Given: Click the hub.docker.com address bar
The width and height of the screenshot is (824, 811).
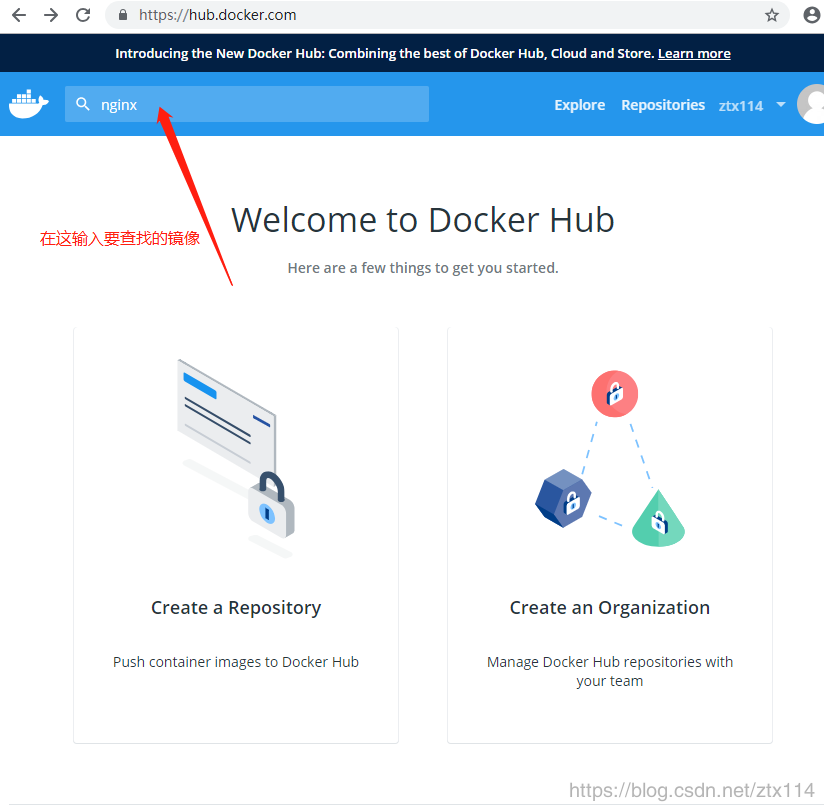Looking at the screenshot, I should tap(447, 15).
